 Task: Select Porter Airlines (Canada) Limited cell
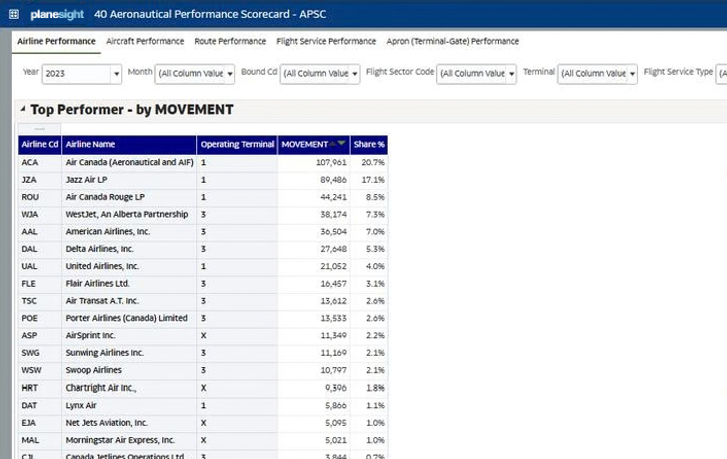(x=129, y=319)
